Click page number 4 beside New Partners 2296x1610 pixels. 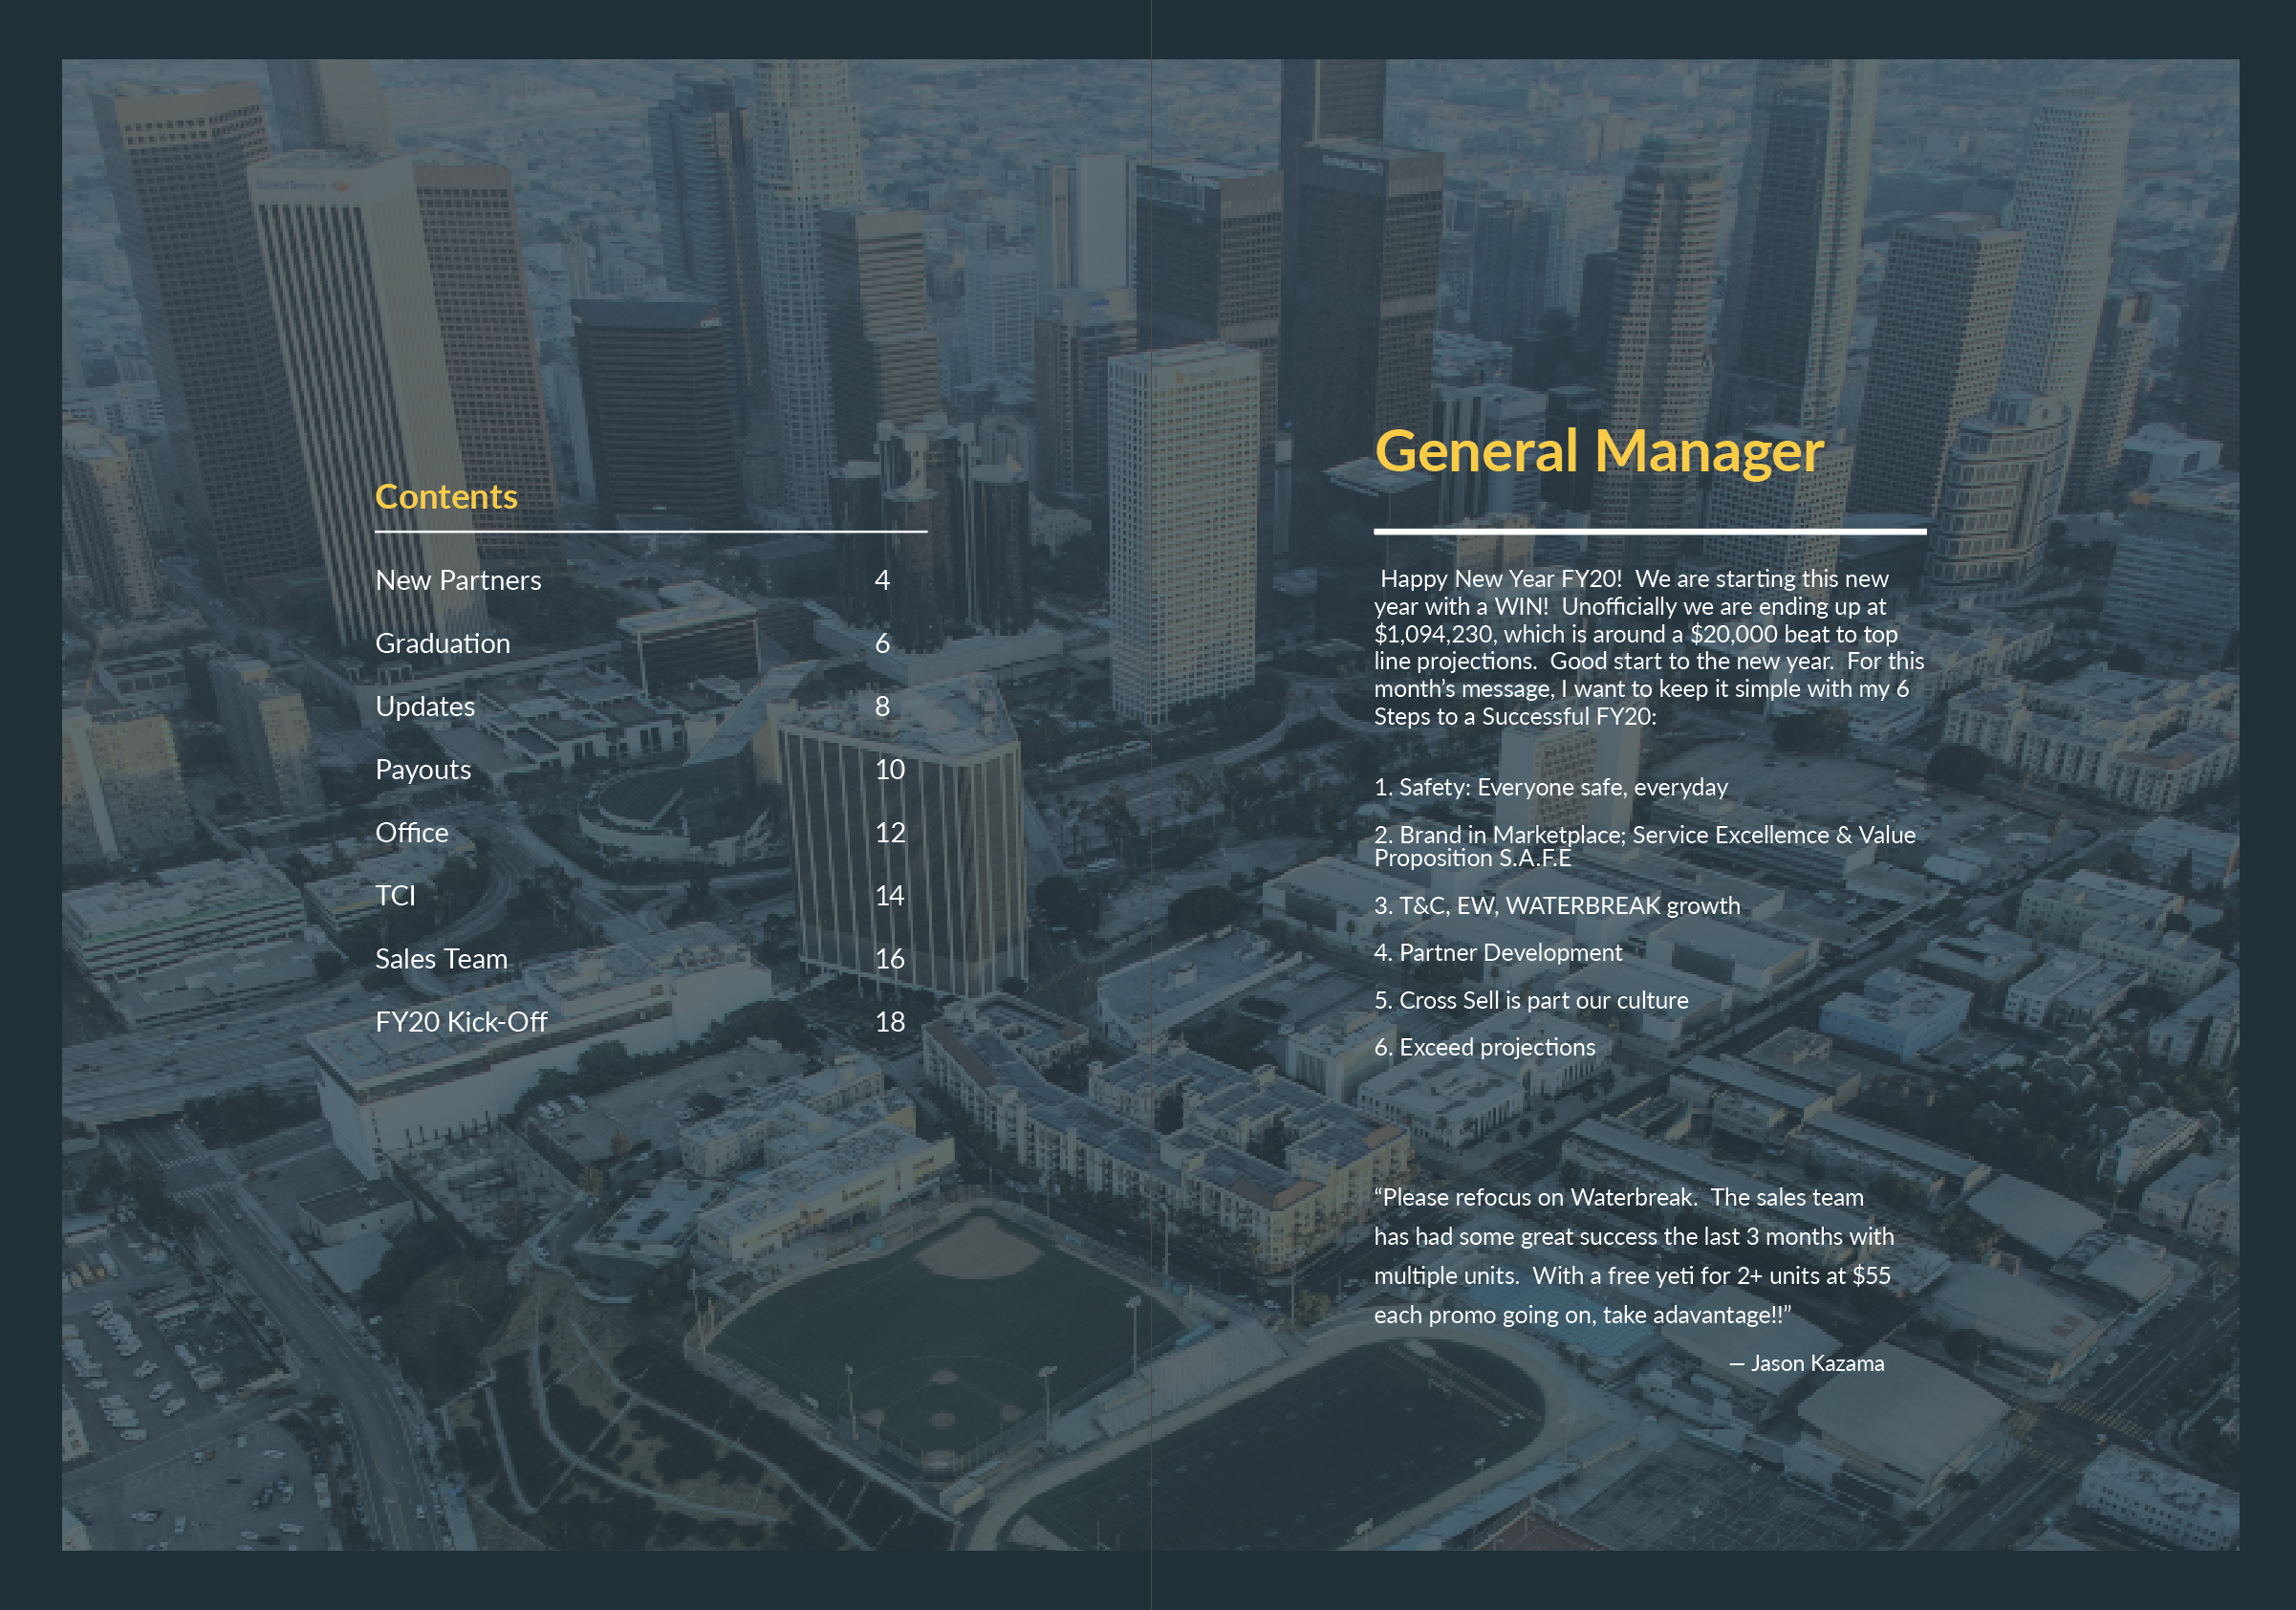pos(881,580)
